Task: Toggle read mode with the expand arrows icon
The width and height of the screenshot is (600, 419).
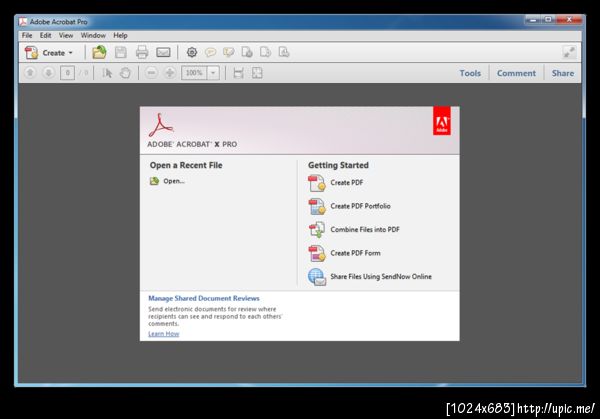Action: 569,52
